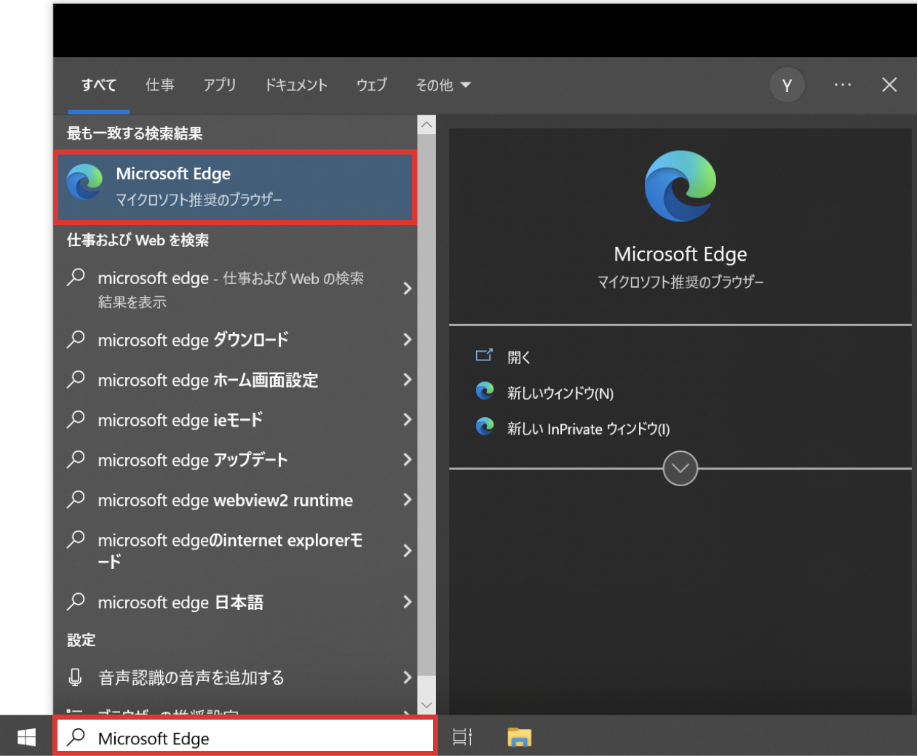Expand arrow for microsoft edge webview2 runtime

[x=407, y=500]
